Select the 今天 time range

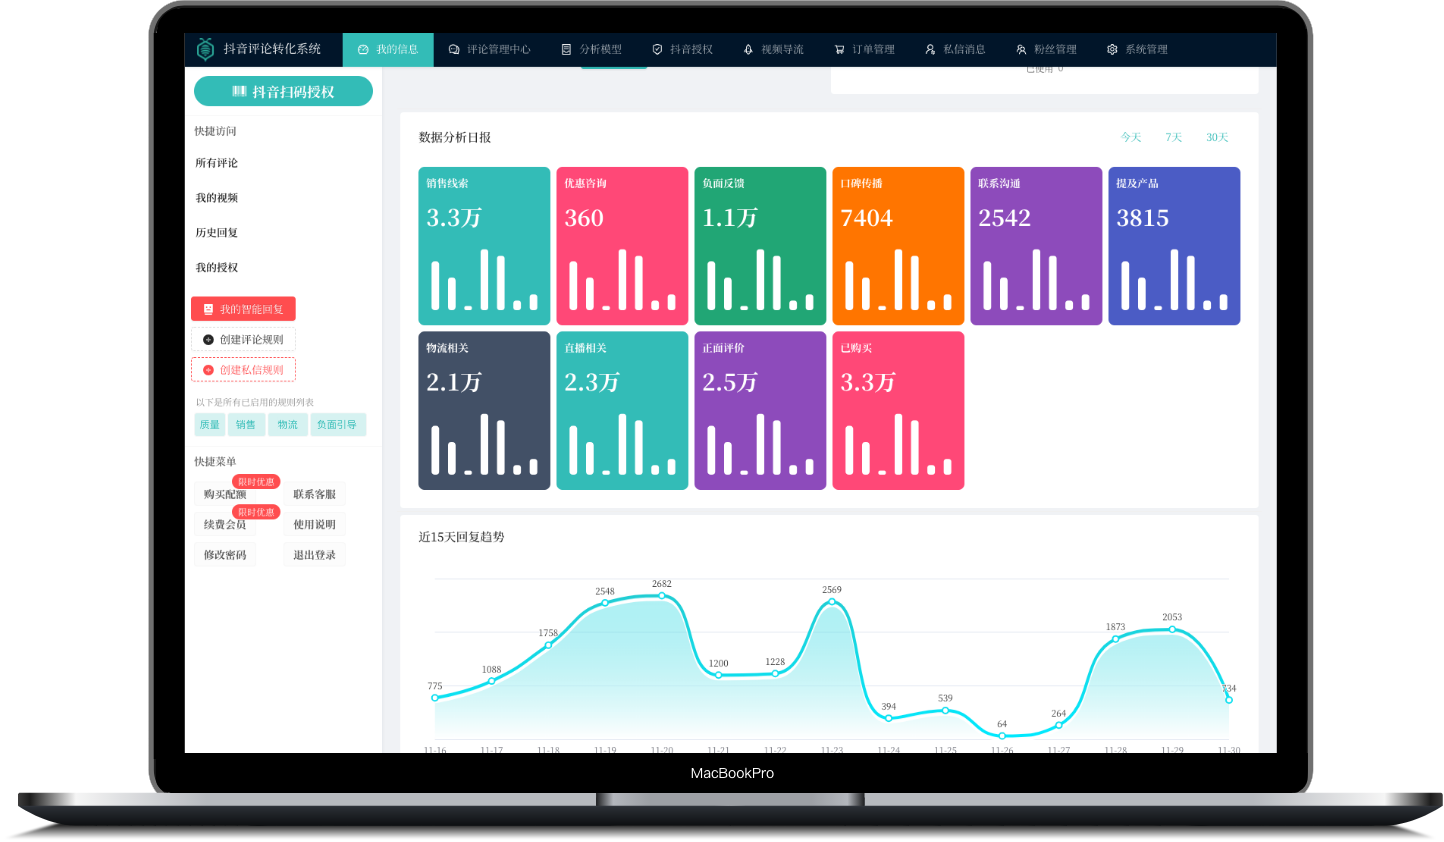point(1131,137)
